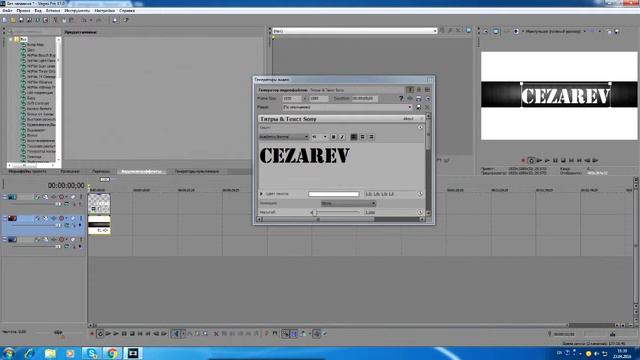Toggle Loop Playback in timeline transport
This screenshot has height=360, width=640.
(100, 334)
